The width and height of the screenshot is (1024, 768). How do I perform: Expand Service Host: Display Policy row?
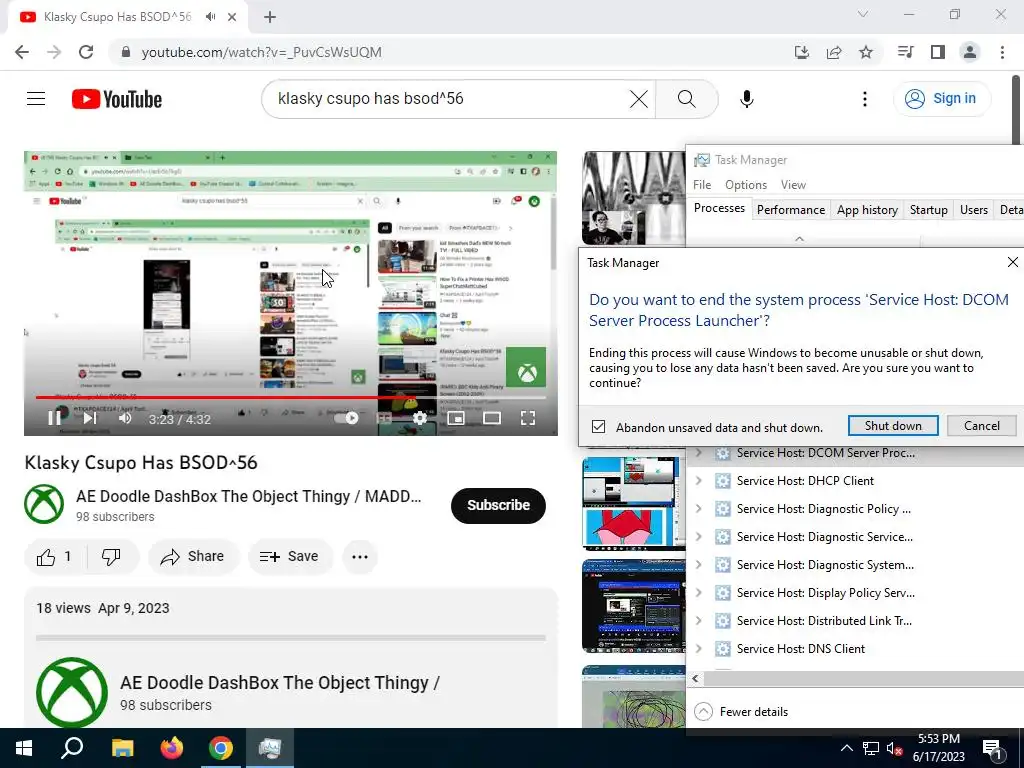click(x=698, y=593)
